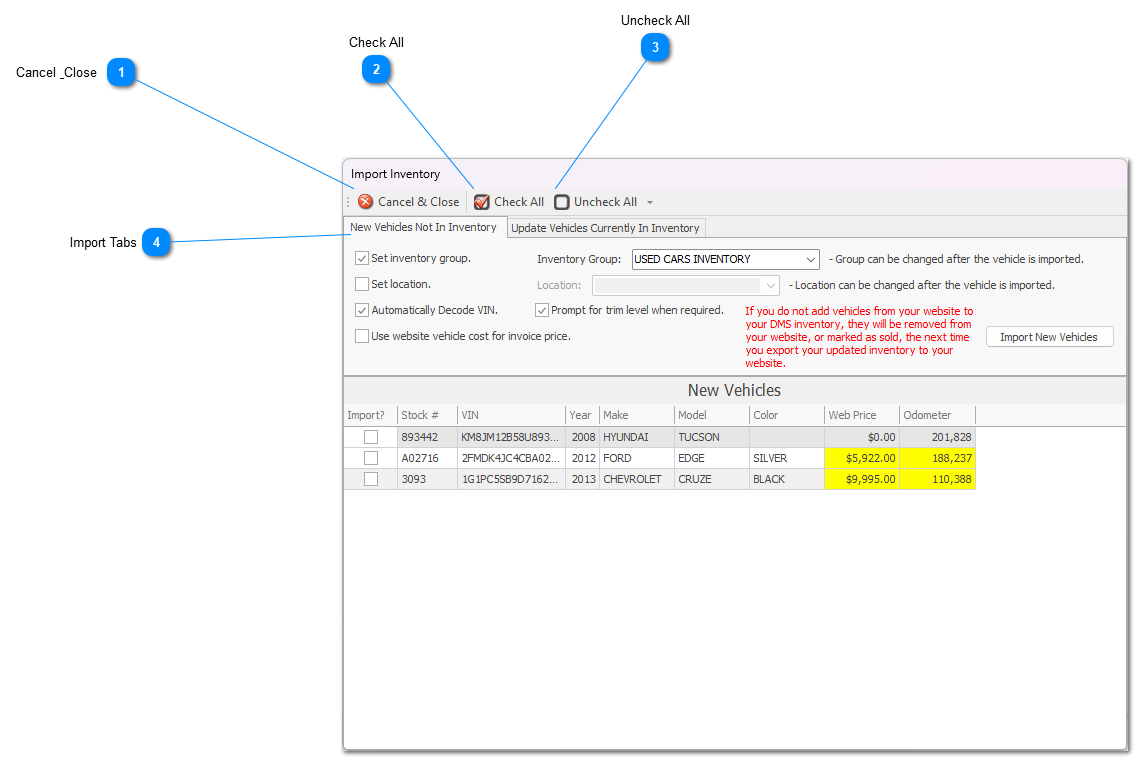1137x760 pixels.
Task: Click the Make column header
Action: pos(637,415)
